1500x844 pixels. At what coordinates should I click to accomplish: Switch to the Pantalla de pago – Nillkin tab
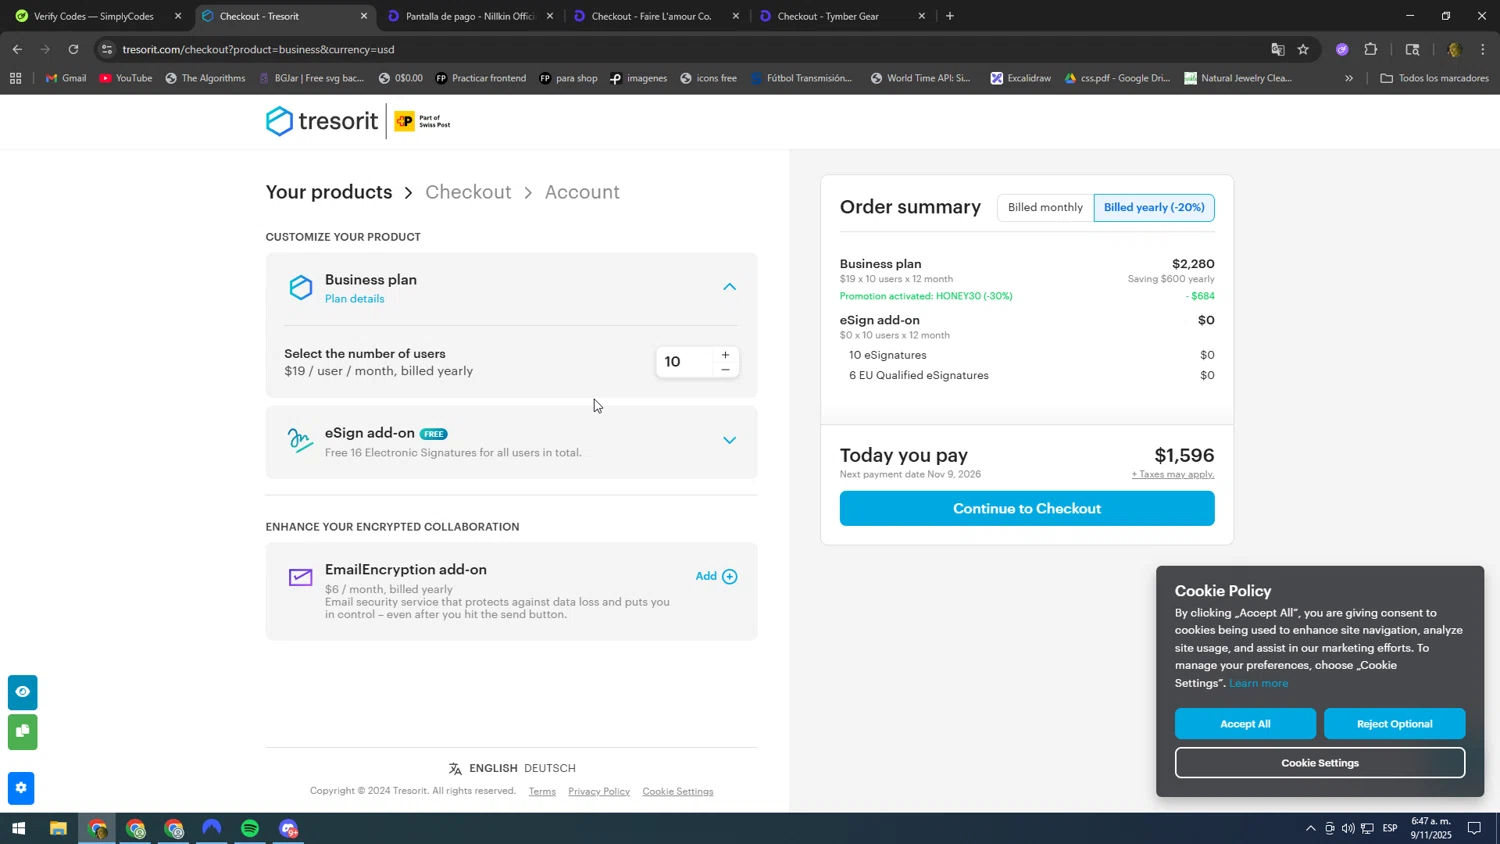point(470,16)
